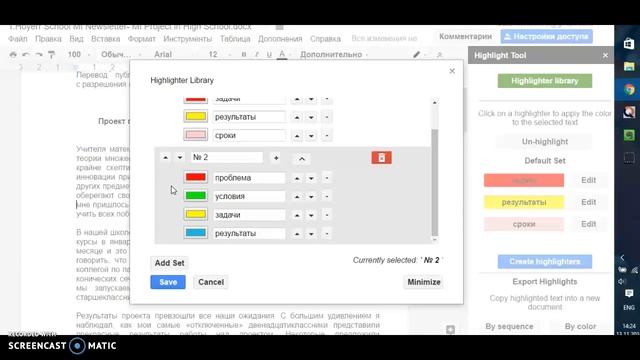Open Настройки доступа sharing button
The height and width of the screenshot is (360, 640).
(x=547, y=36)
